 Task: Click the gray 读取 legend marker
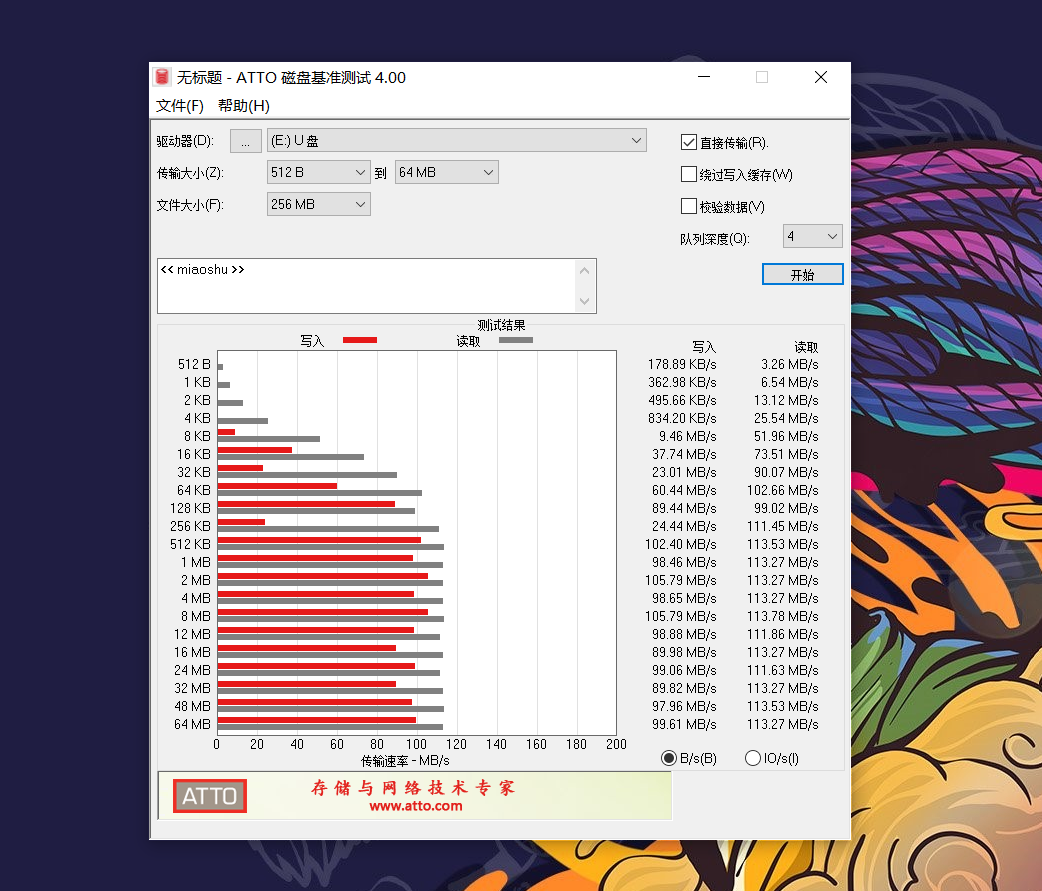click(516, 340)
